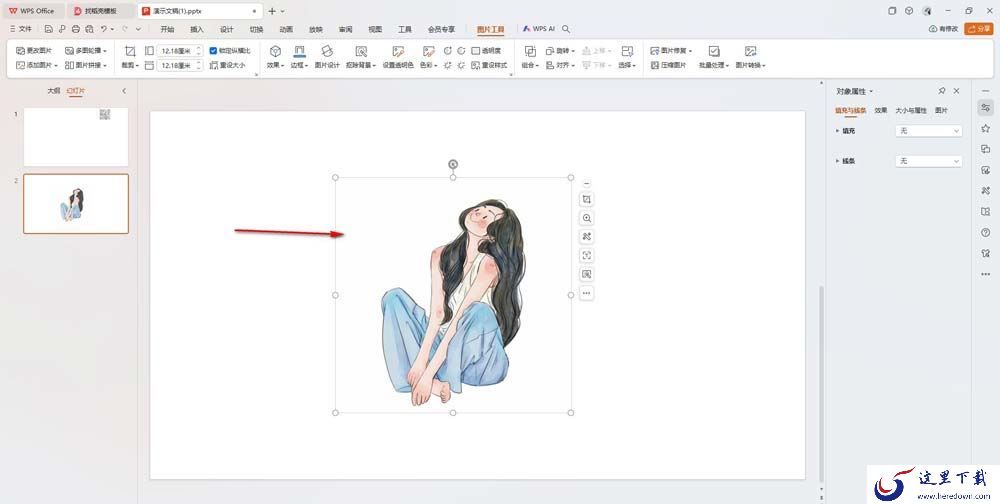Screen dimensions: 1000x504
Task: Switch to the 设计 design ribbon tab
Action: (x=226, y=29)
